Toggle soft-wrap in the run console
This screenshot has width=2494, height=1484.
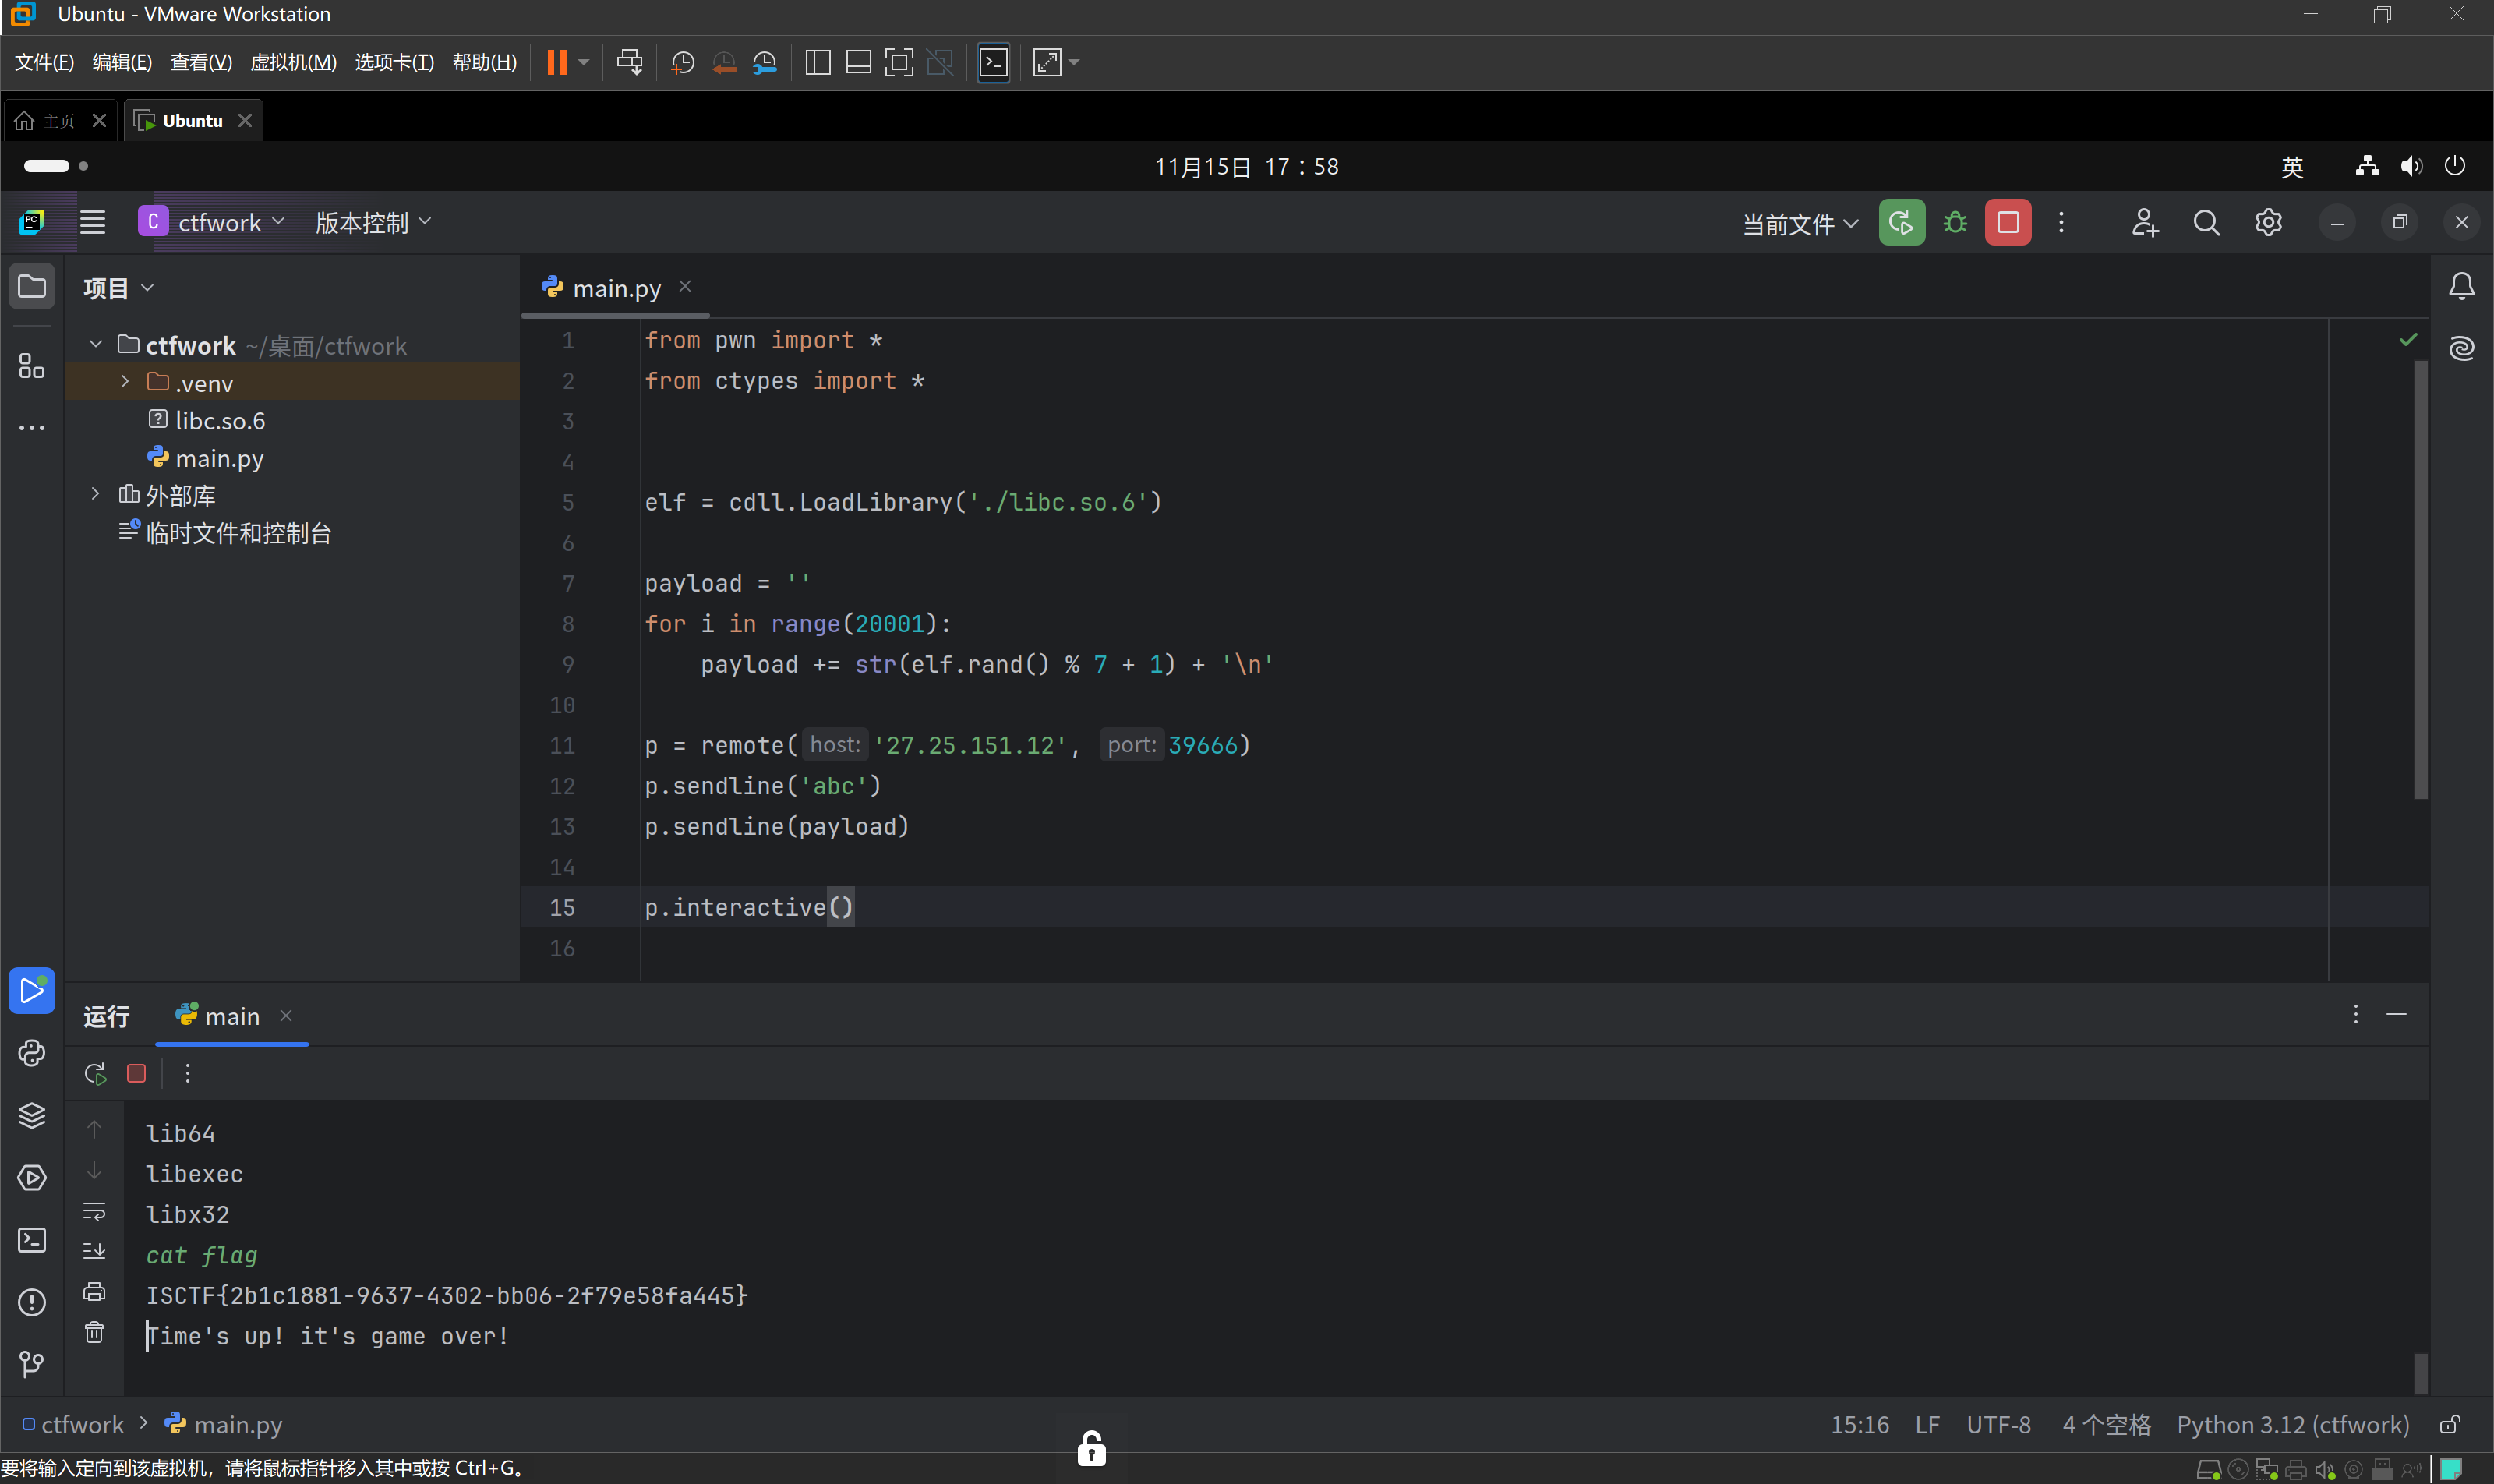point(94,1212)
